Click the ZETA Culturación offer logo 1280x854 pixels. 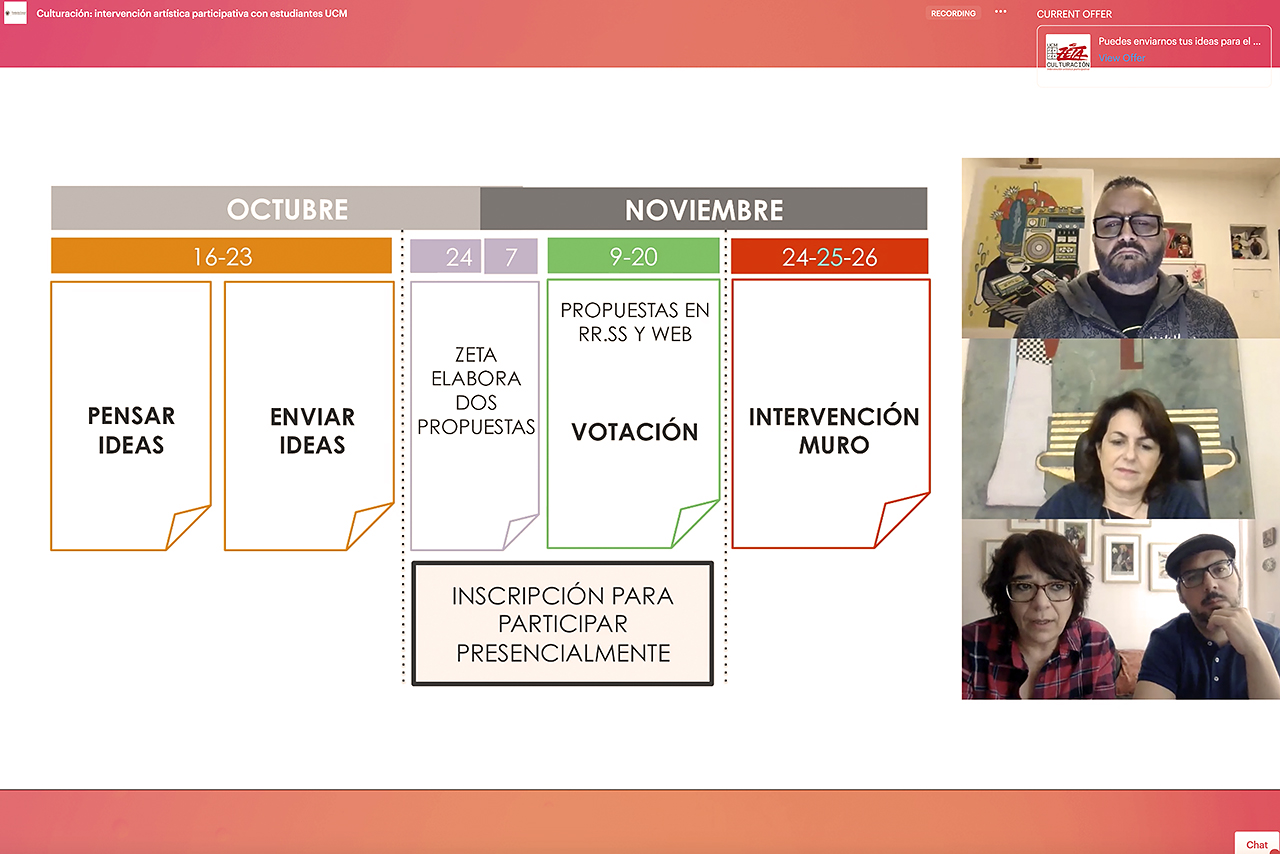(1068, 52)
